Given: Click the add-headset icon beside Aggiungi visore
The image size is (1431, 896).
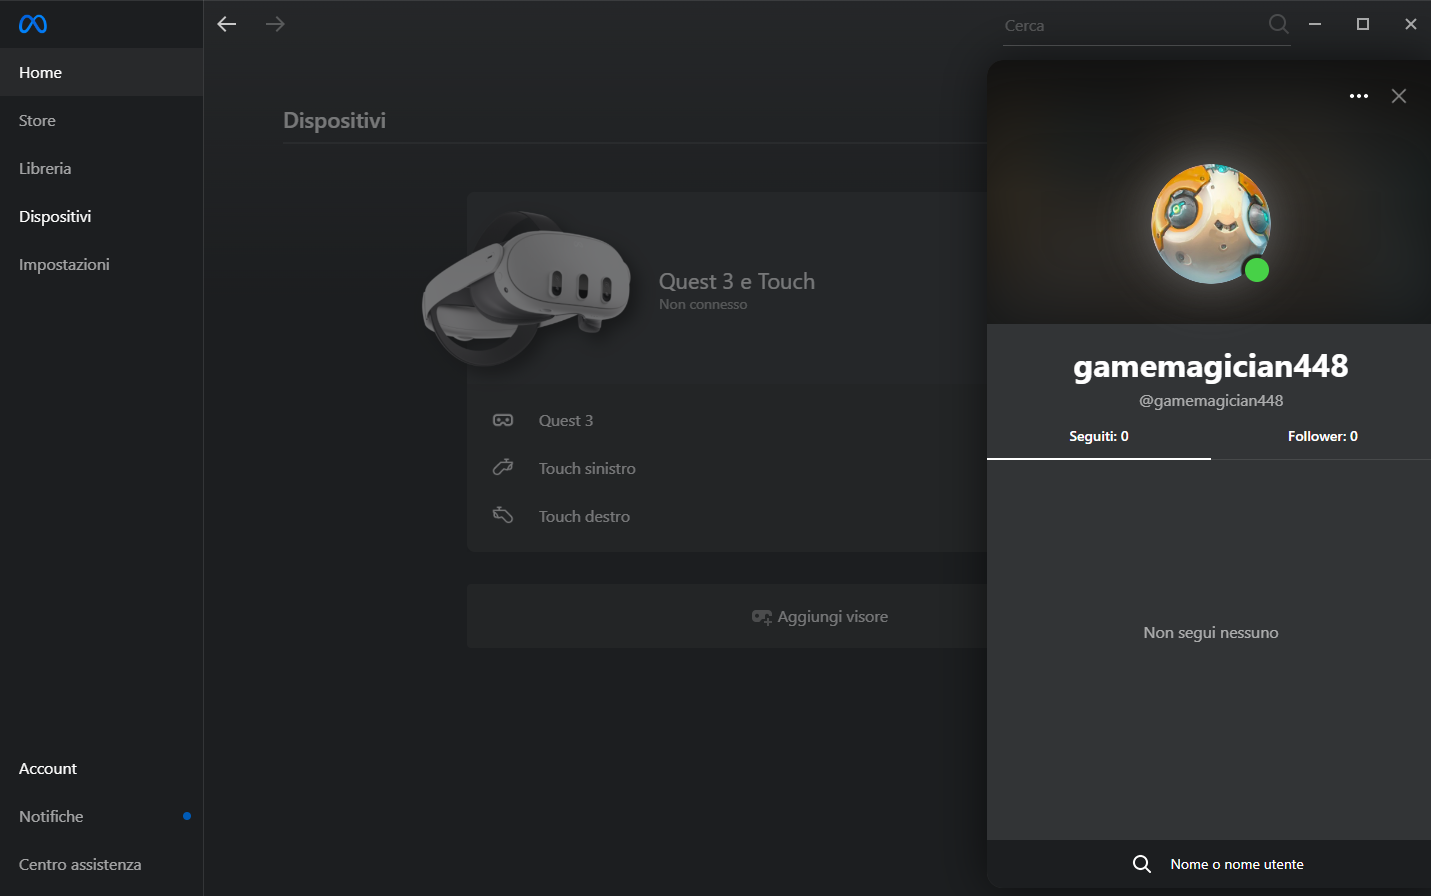Looking at the screenshot, I should pyautogui.click(x=762, y=617).
